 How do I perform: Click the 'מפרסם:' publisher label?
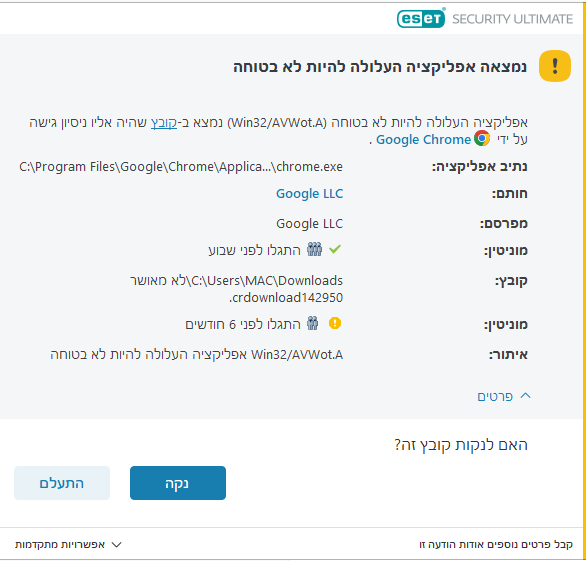tap(503, 224)
